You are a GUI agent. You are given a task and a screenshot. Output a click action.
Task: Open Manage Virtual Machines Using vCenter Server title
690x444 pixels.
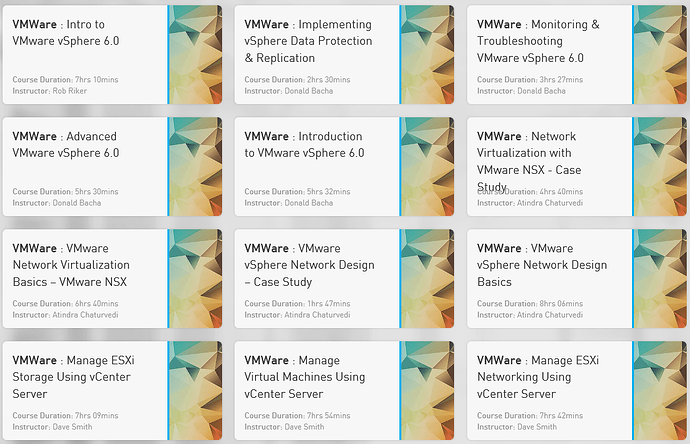point(305,377)
